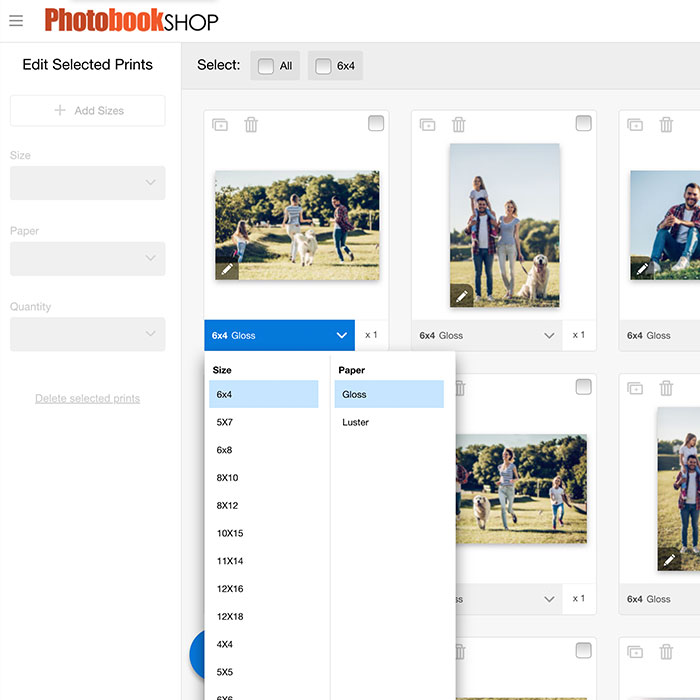This screenshot has height=700, width=700.
Task: Open the hamburger menu
Action: tap(16, 21)
